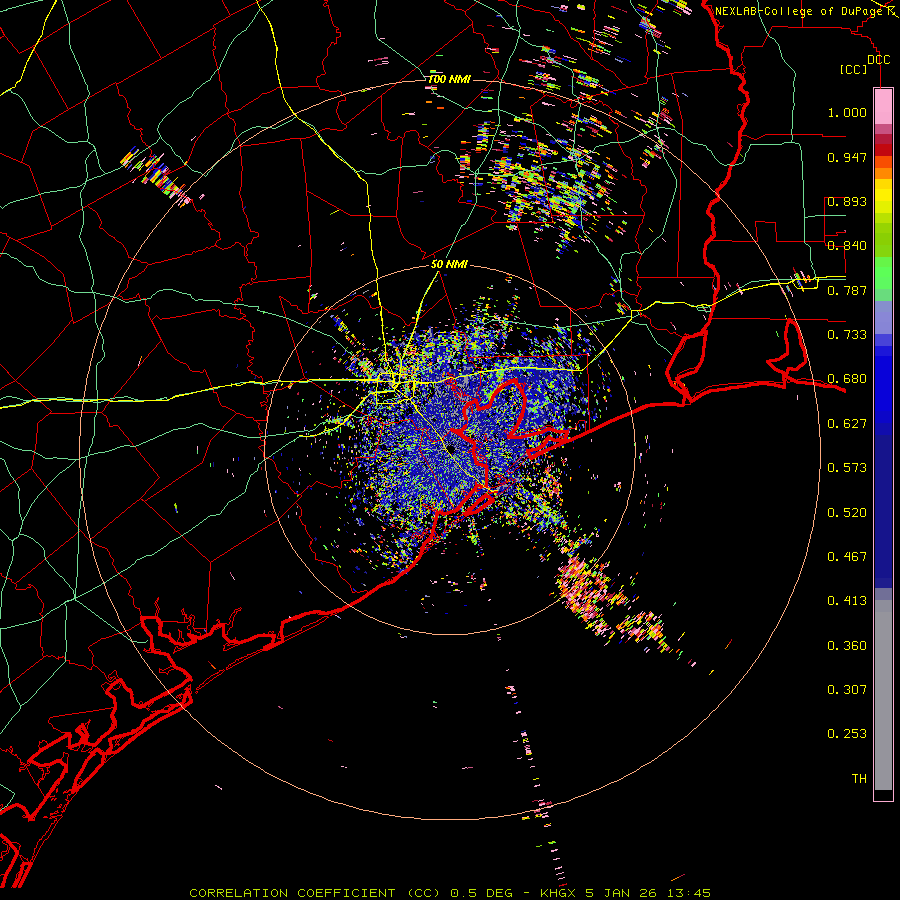Pick the yellow swatch on the color bar

click(883, 196)
